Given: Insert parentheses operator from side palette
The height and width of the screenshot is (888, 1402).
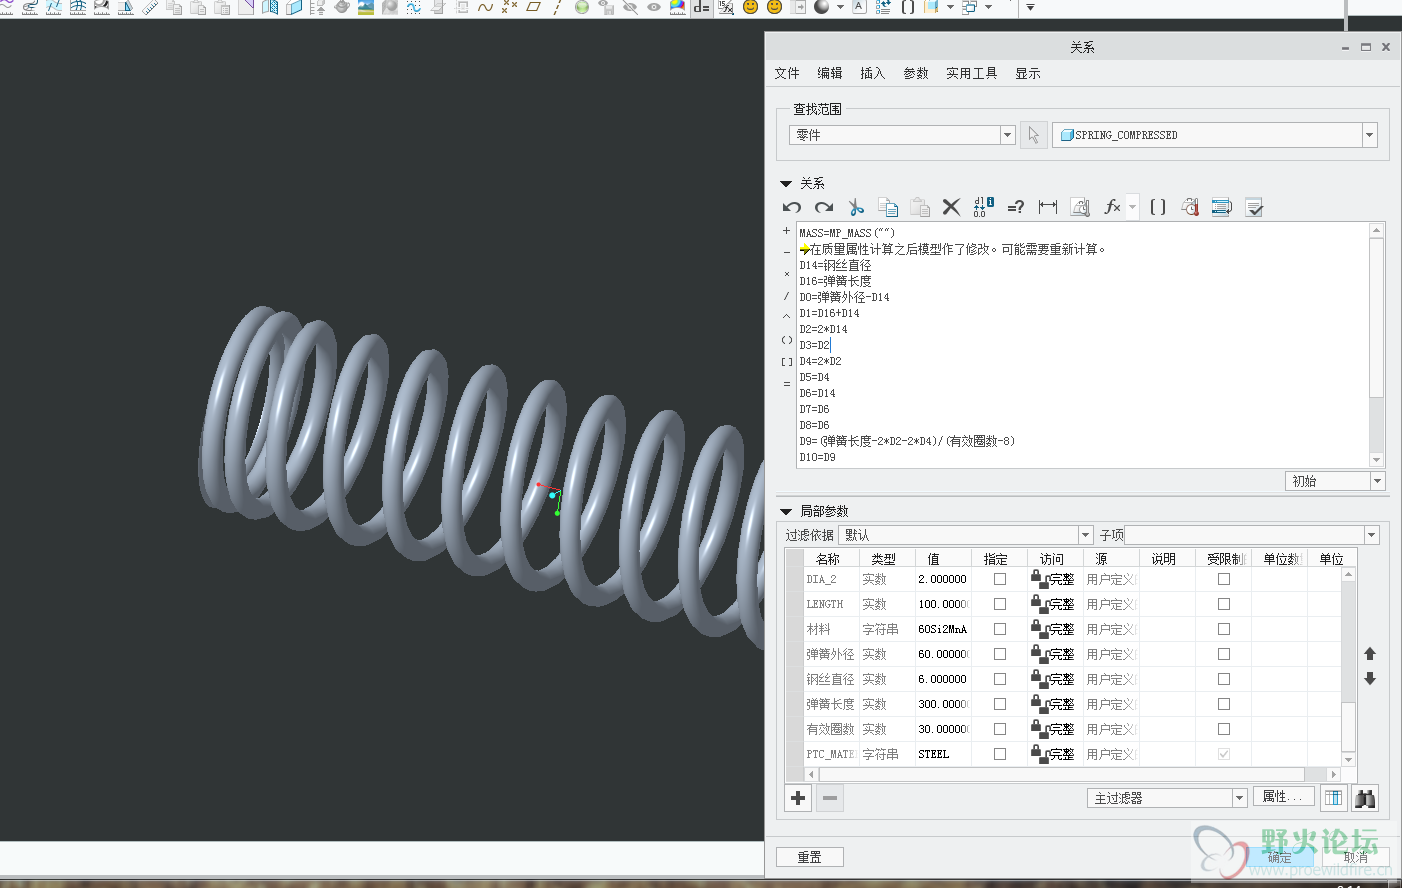Looking at the screenshot, I should 787,340.
